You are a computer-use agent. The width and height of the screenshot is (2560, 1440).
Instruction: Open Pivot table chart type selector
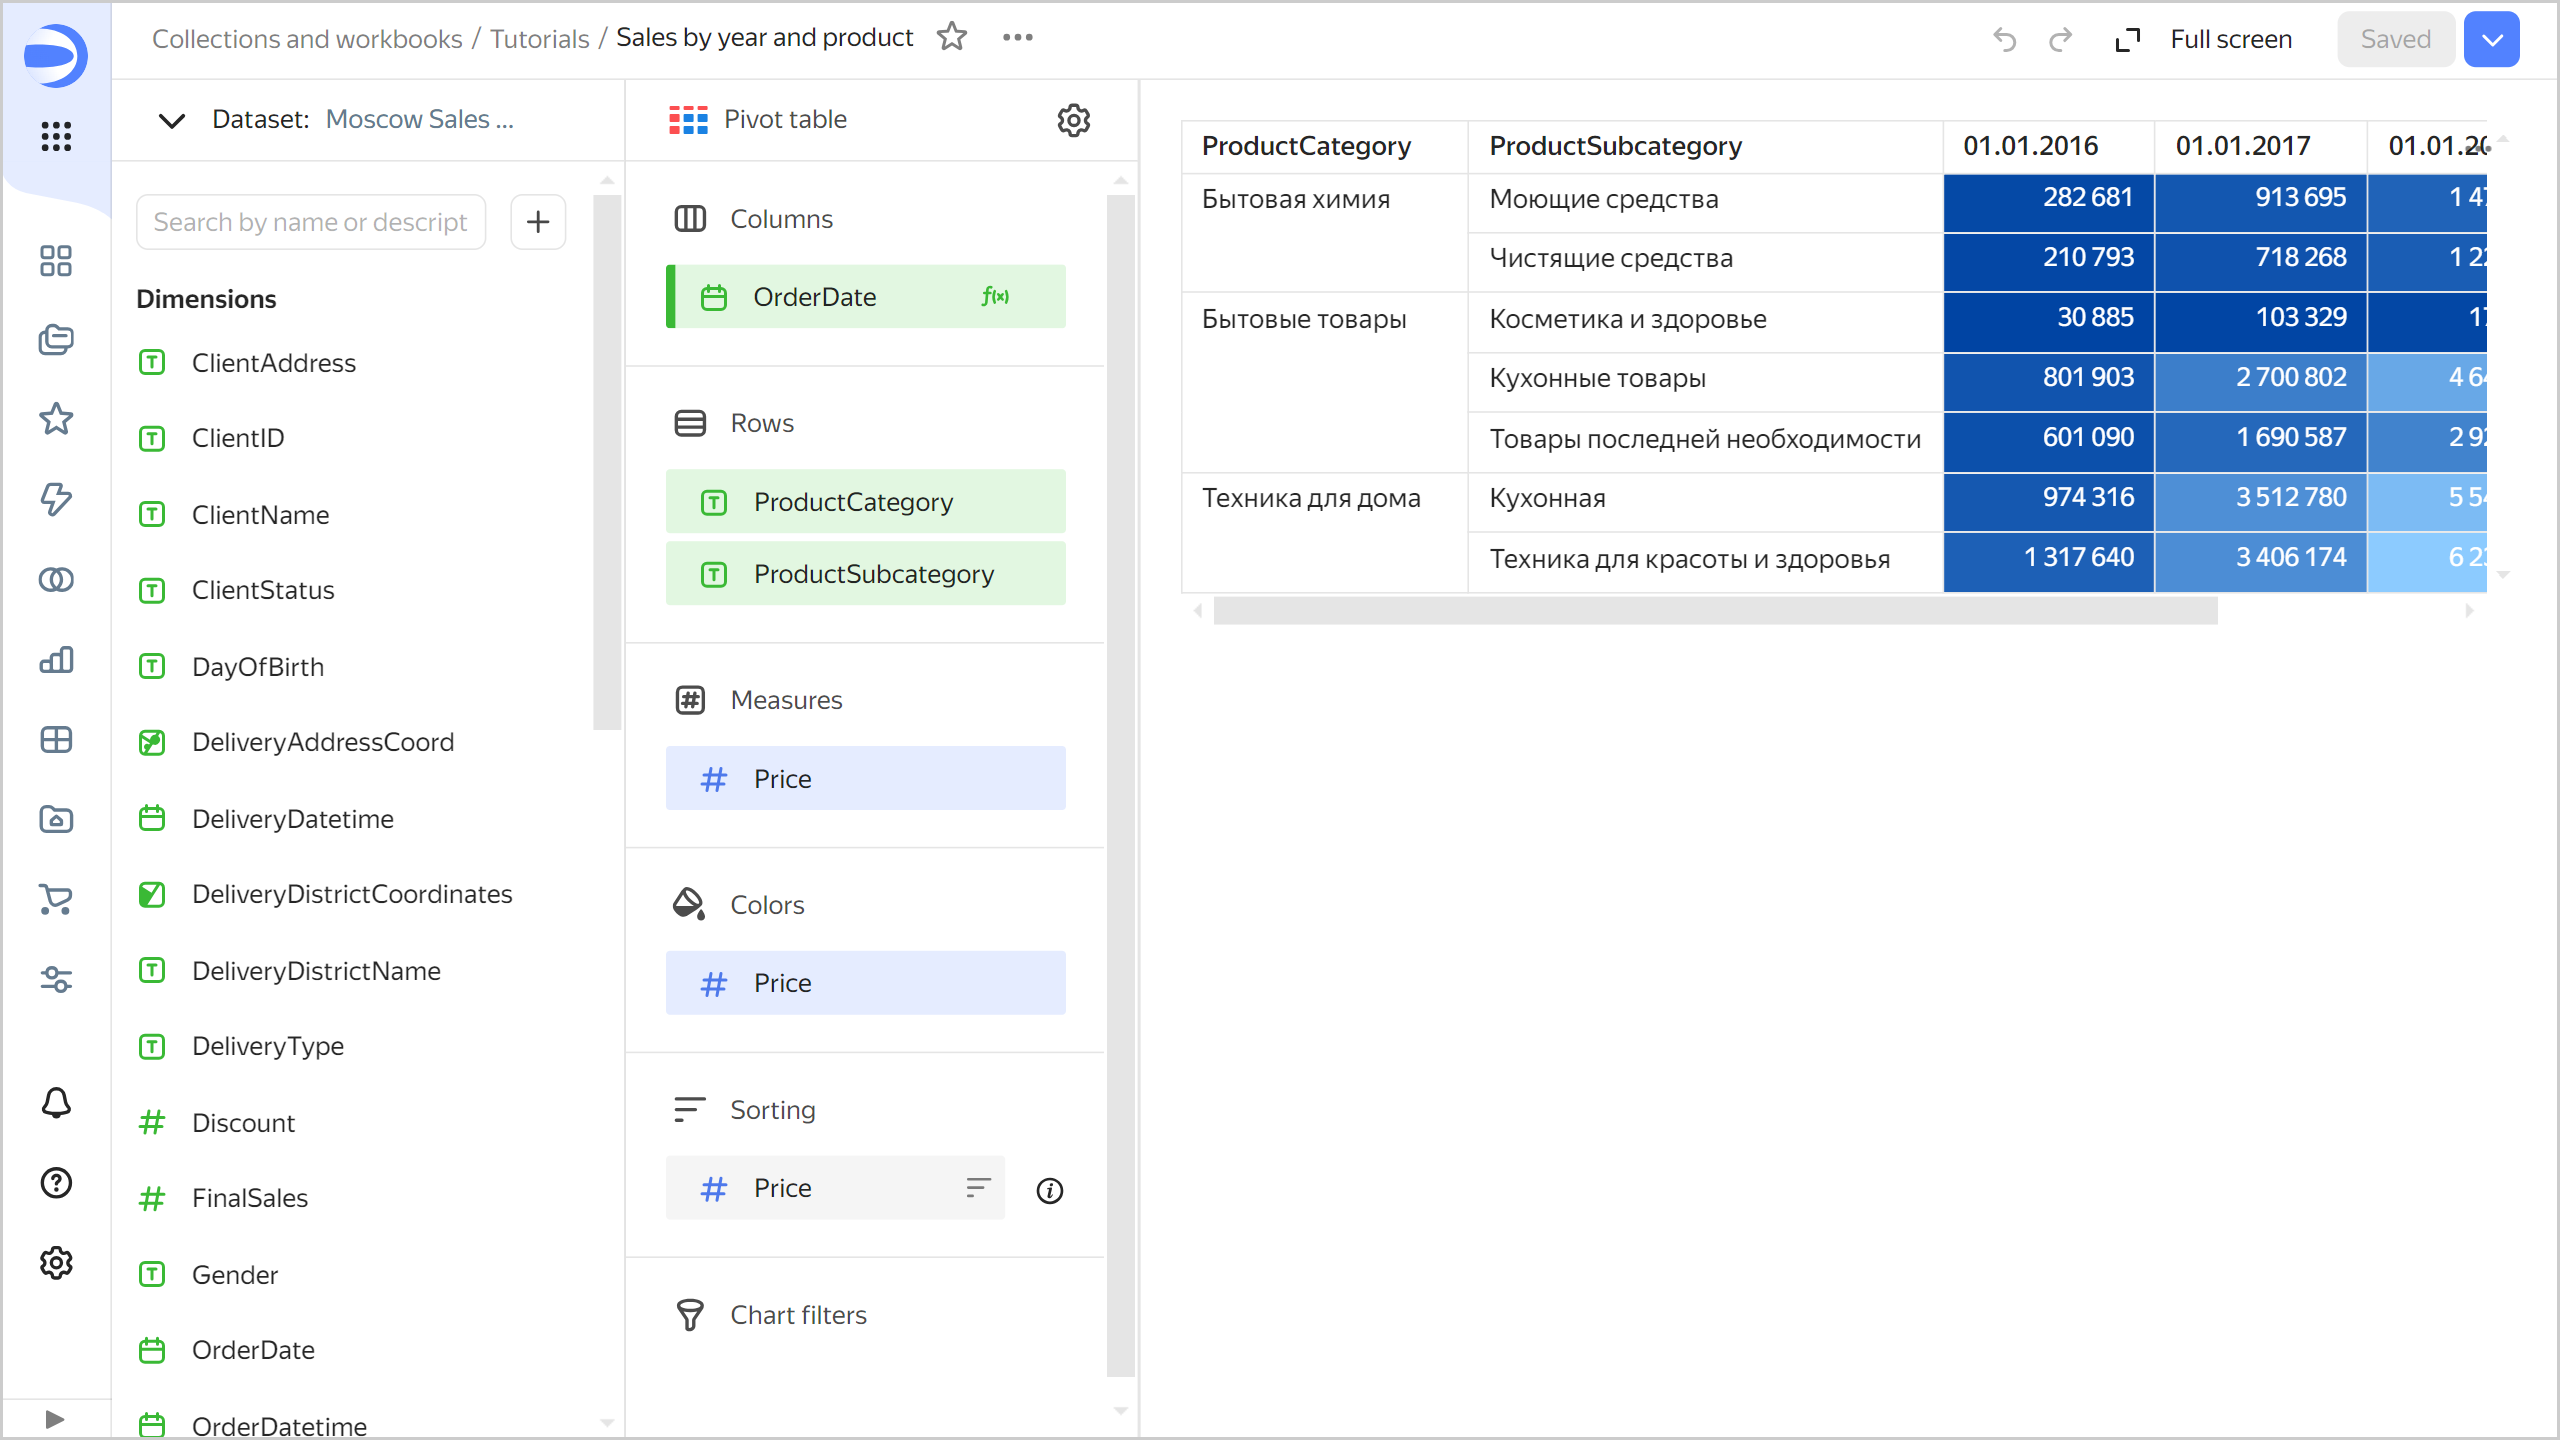[785, 120]
